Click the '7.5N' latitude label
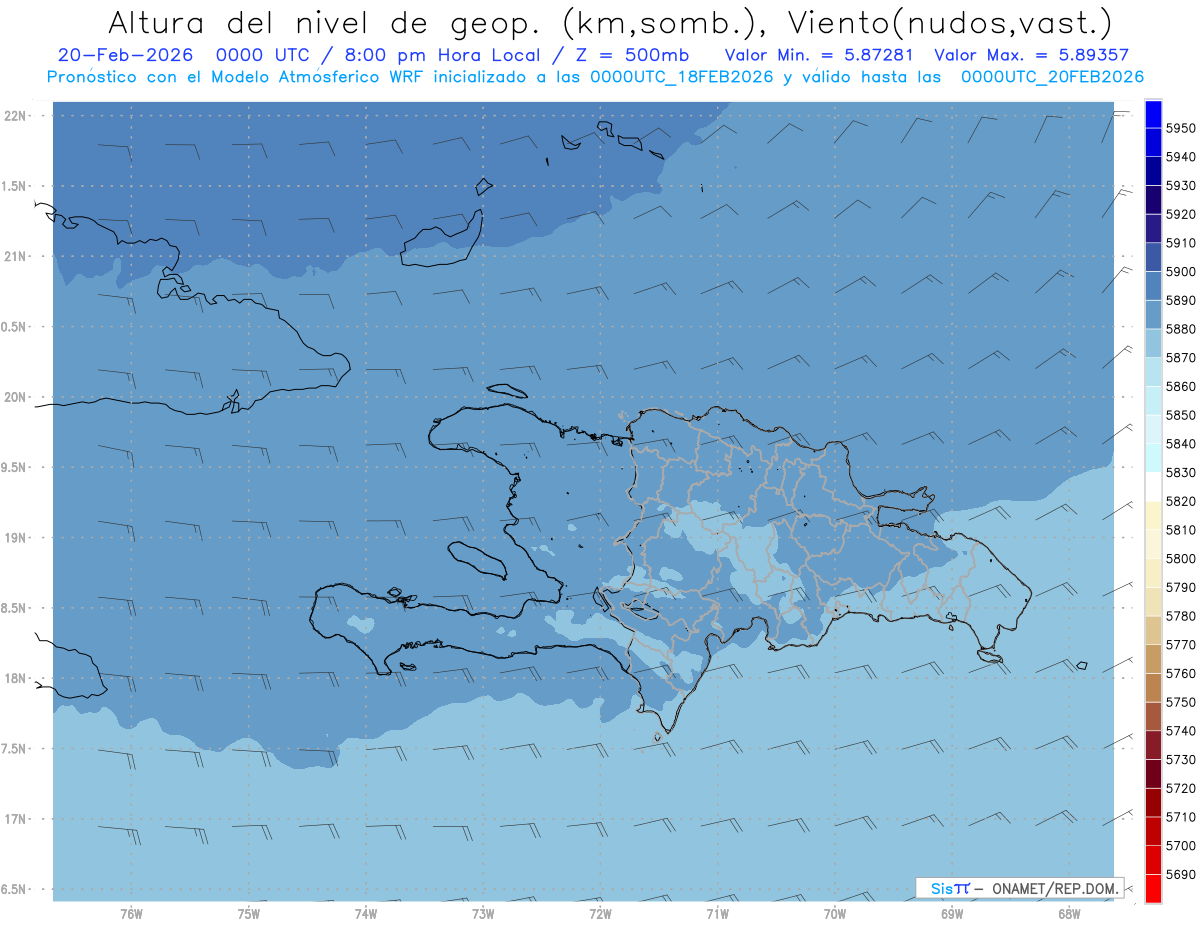The width and height of the screenshot is (1200, 927). coord(14,749)
